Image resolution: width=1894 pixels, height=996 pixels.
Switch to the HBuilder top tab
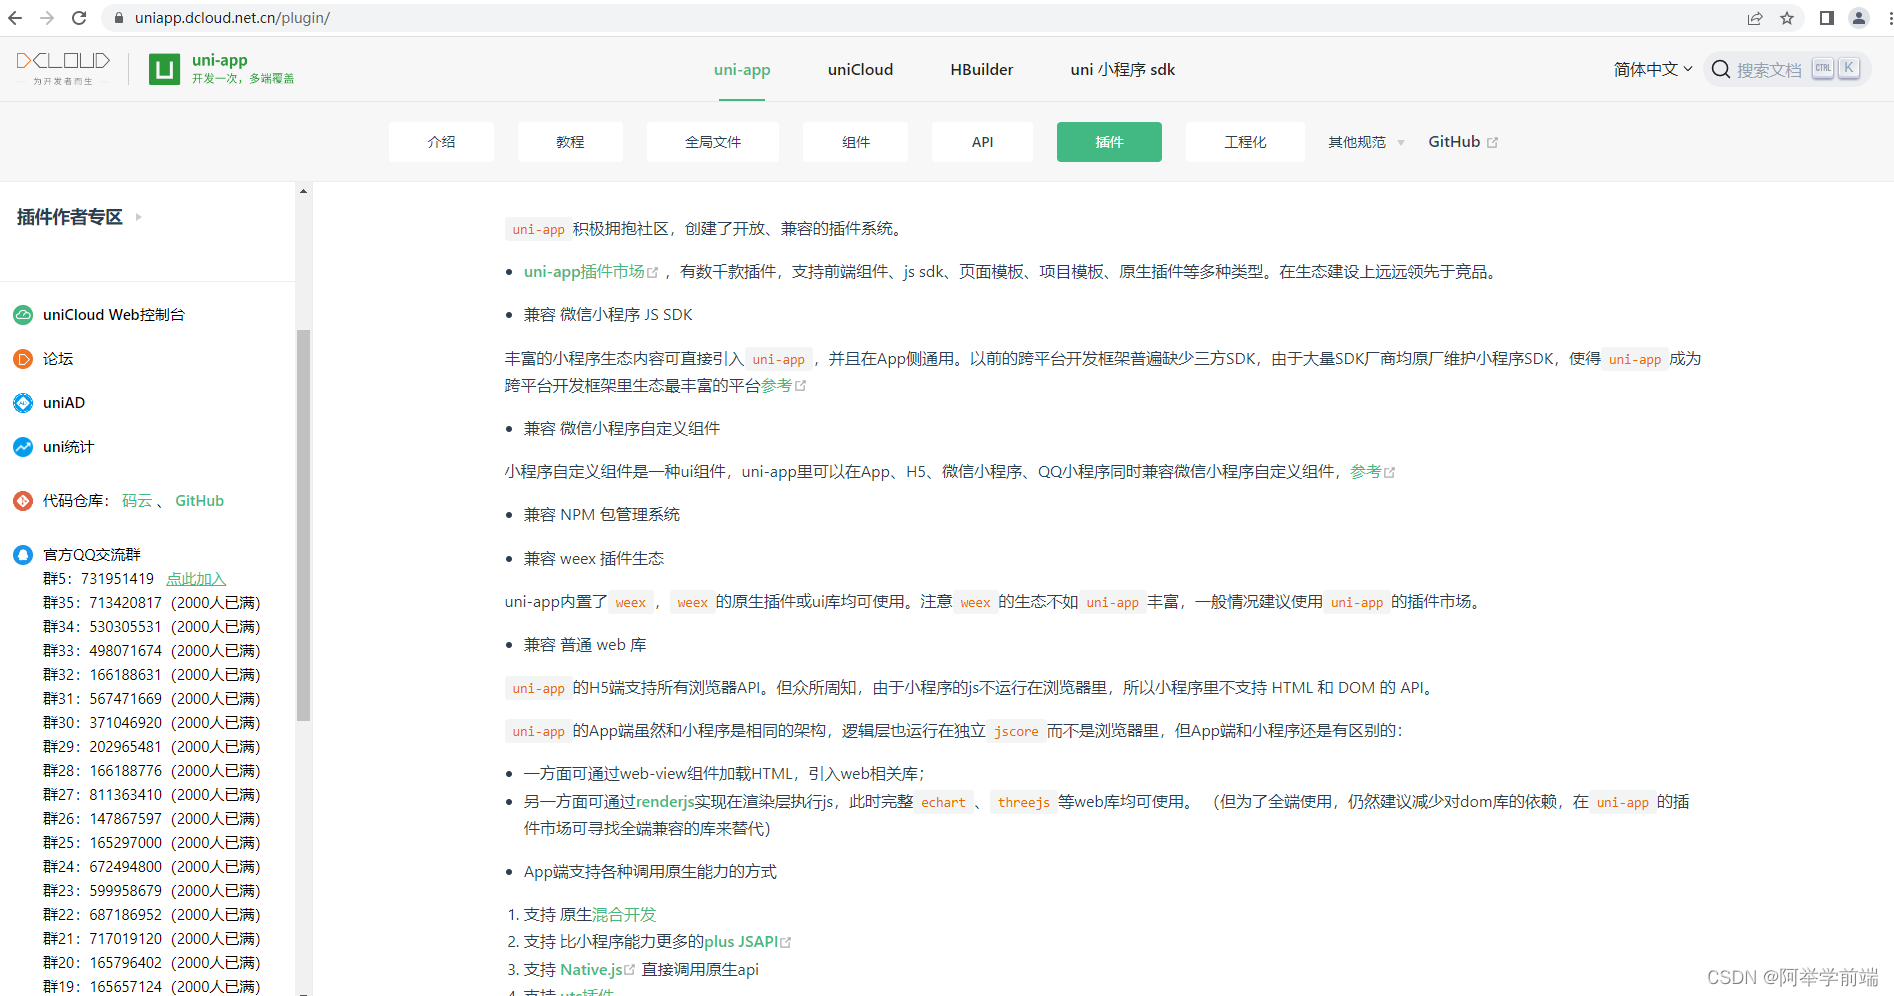982,70
